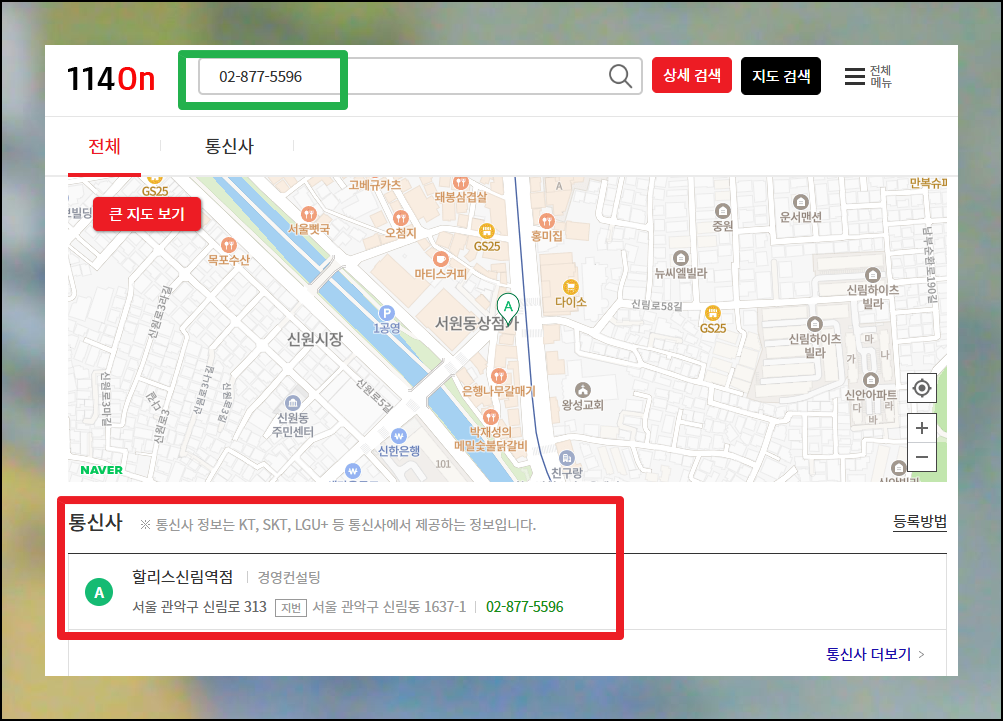Screen dimensions: 1003x721
Task: Click the 다이소 store map icon
Action: [571, 287]
